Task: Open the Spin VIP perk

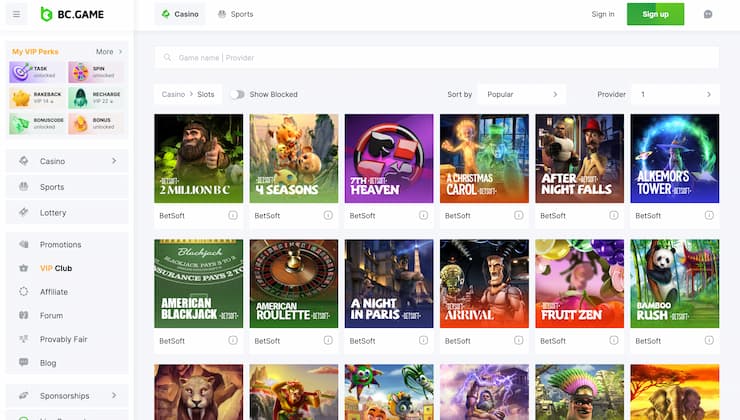Action: (96, 72)
